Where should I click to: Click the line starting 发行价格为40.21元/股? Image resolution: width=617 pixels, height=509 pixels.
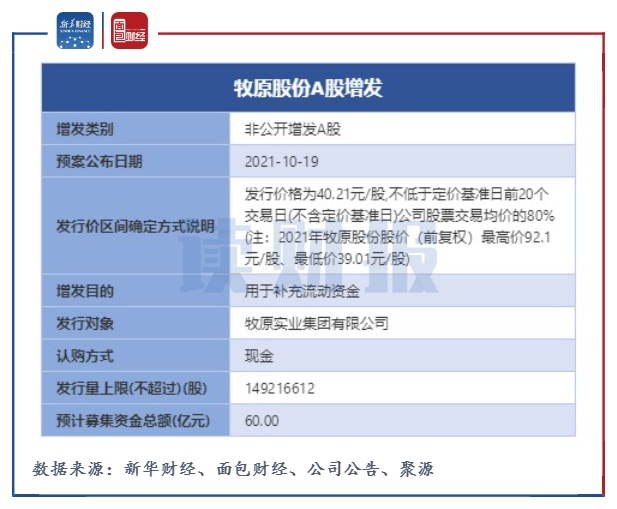(397, 194)
